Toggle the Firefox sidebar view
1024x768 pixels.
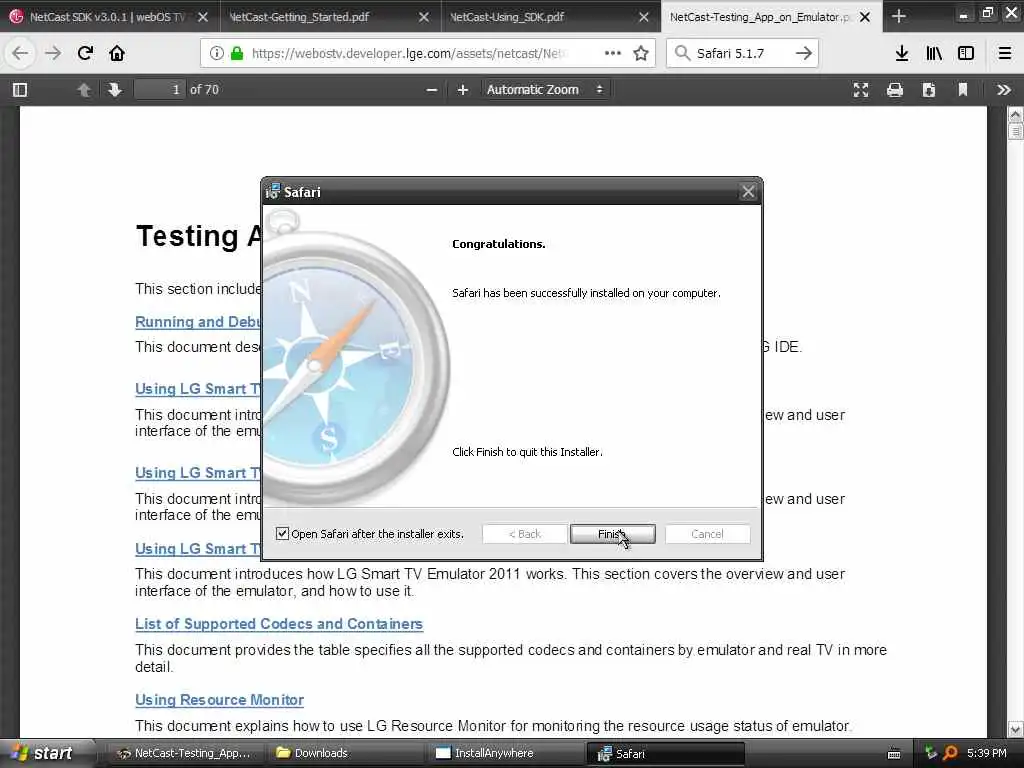966,53
